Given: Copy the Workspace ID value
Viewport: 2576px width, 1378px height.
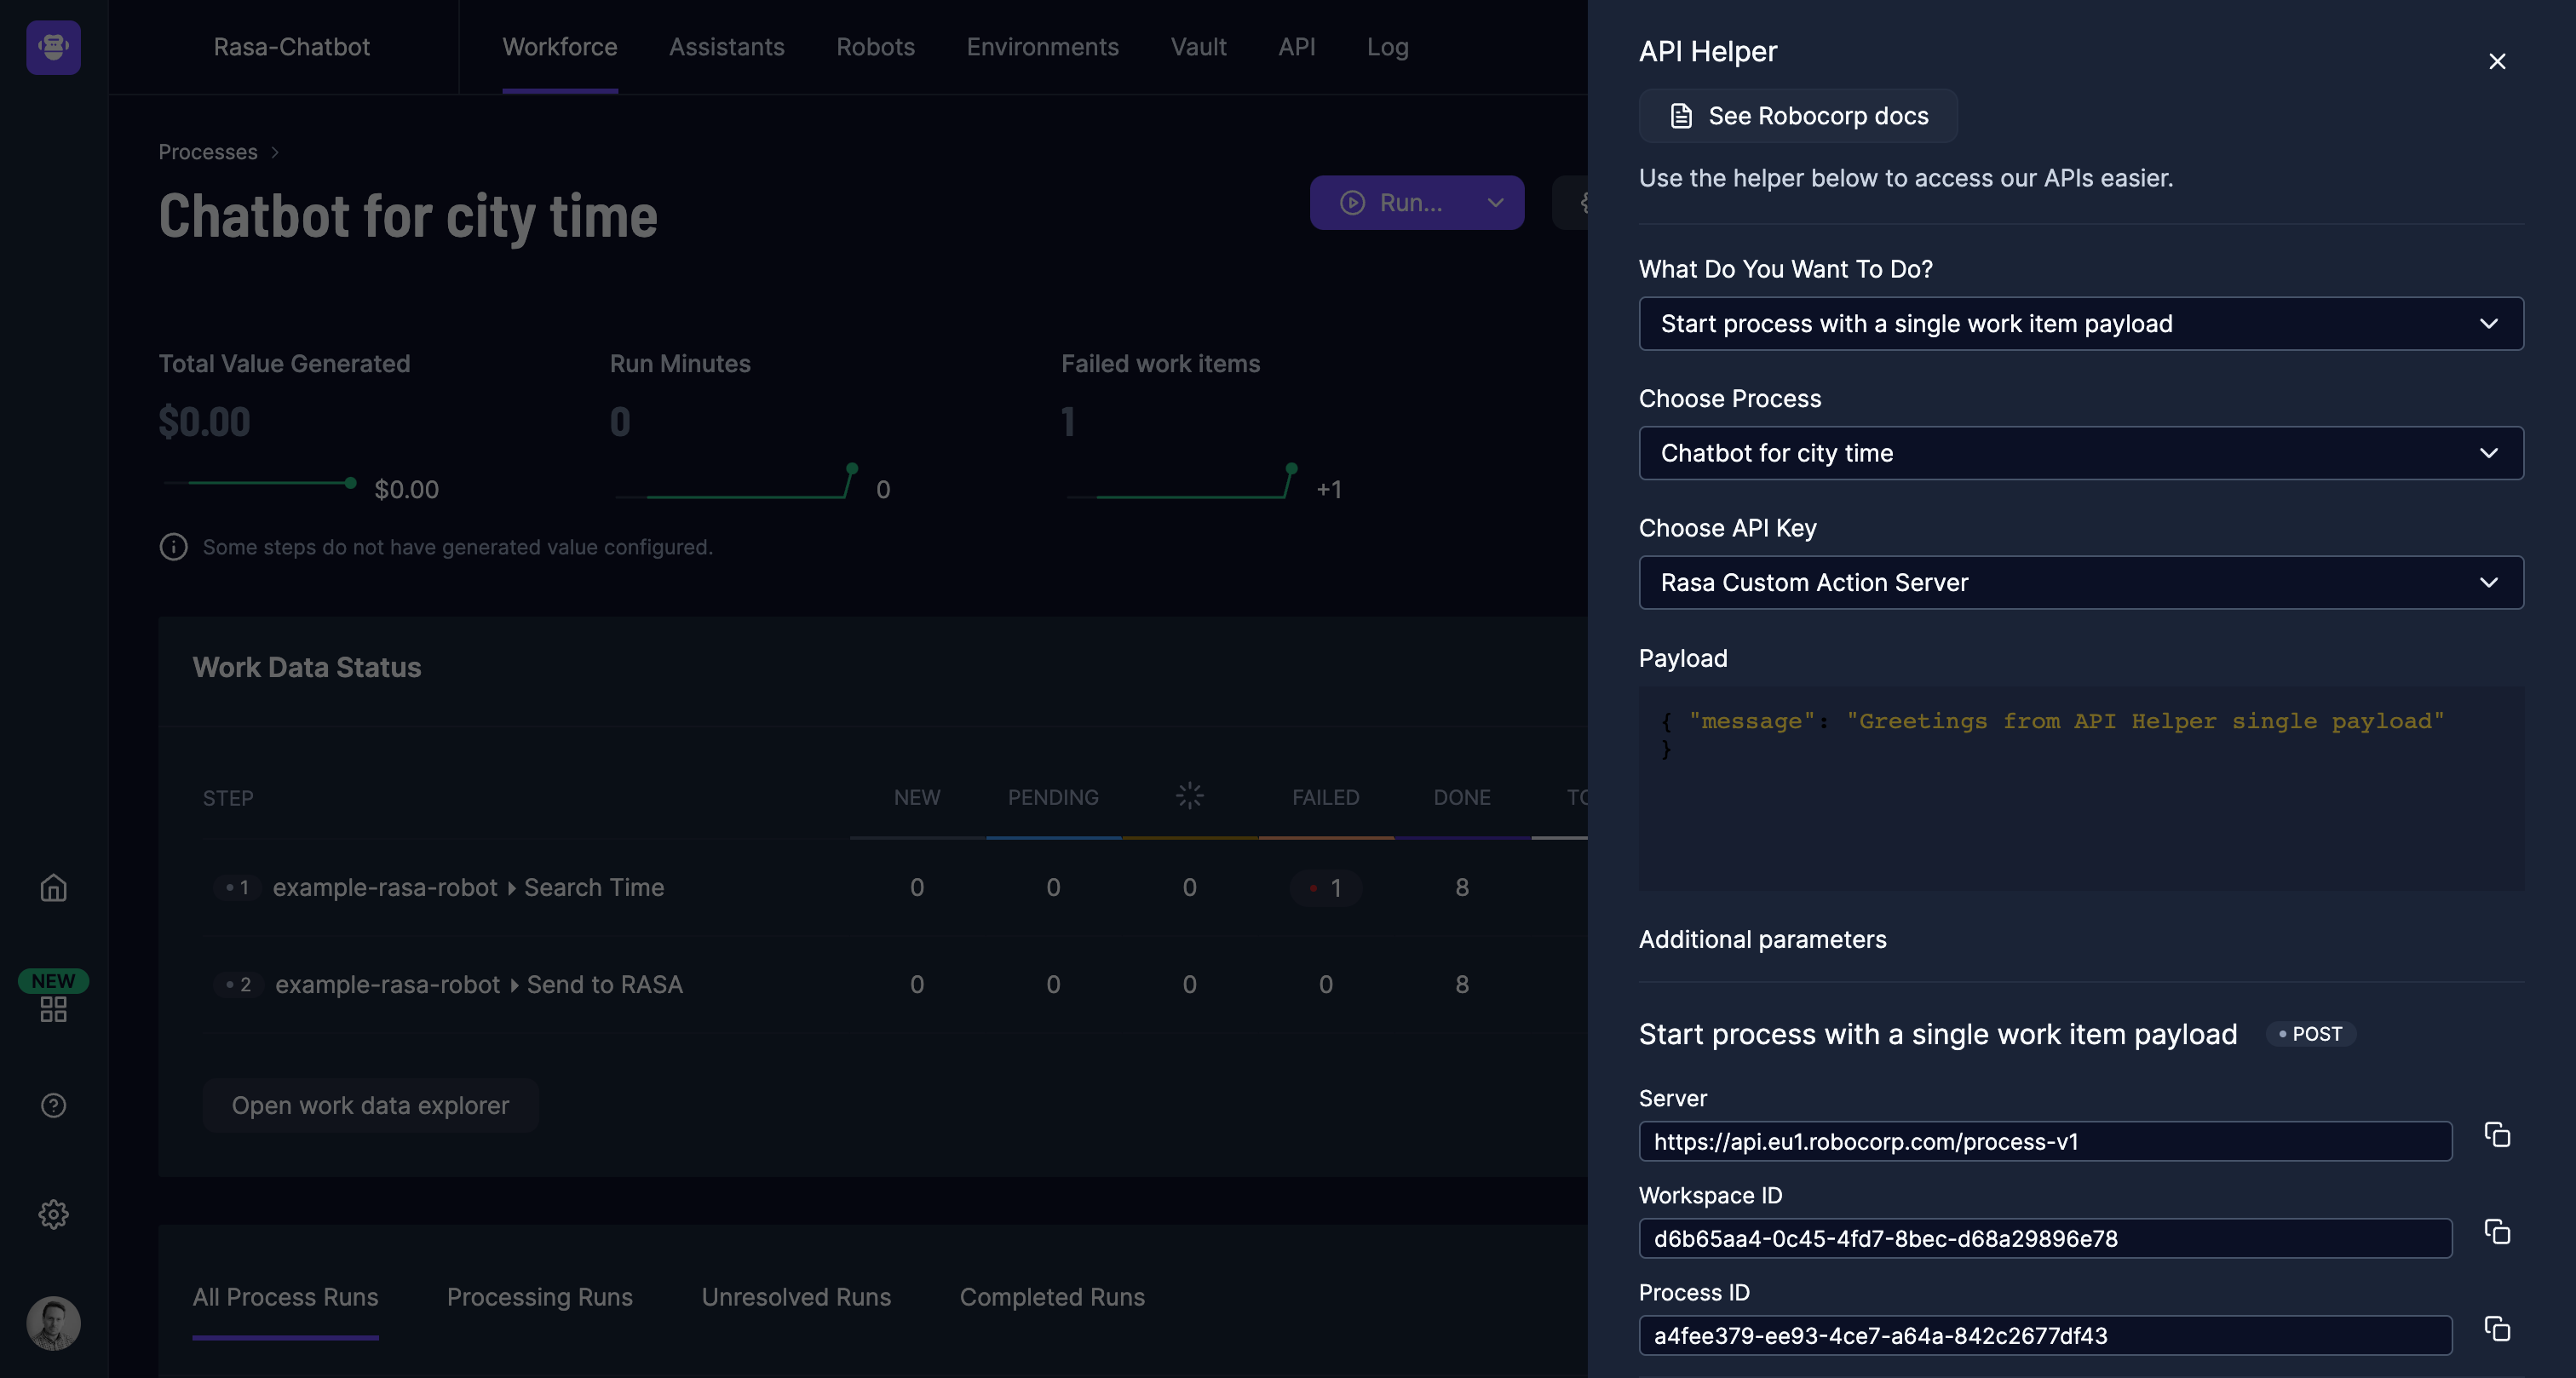Looking at the screenshot, I should pyautogui.click(x=2497, y=1232).
